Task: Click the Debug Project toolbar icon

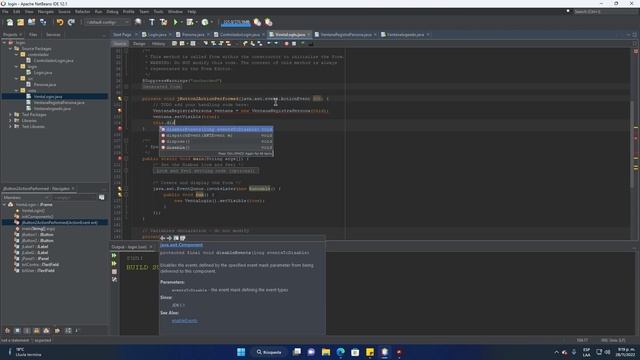Action: tap(189, 22)
